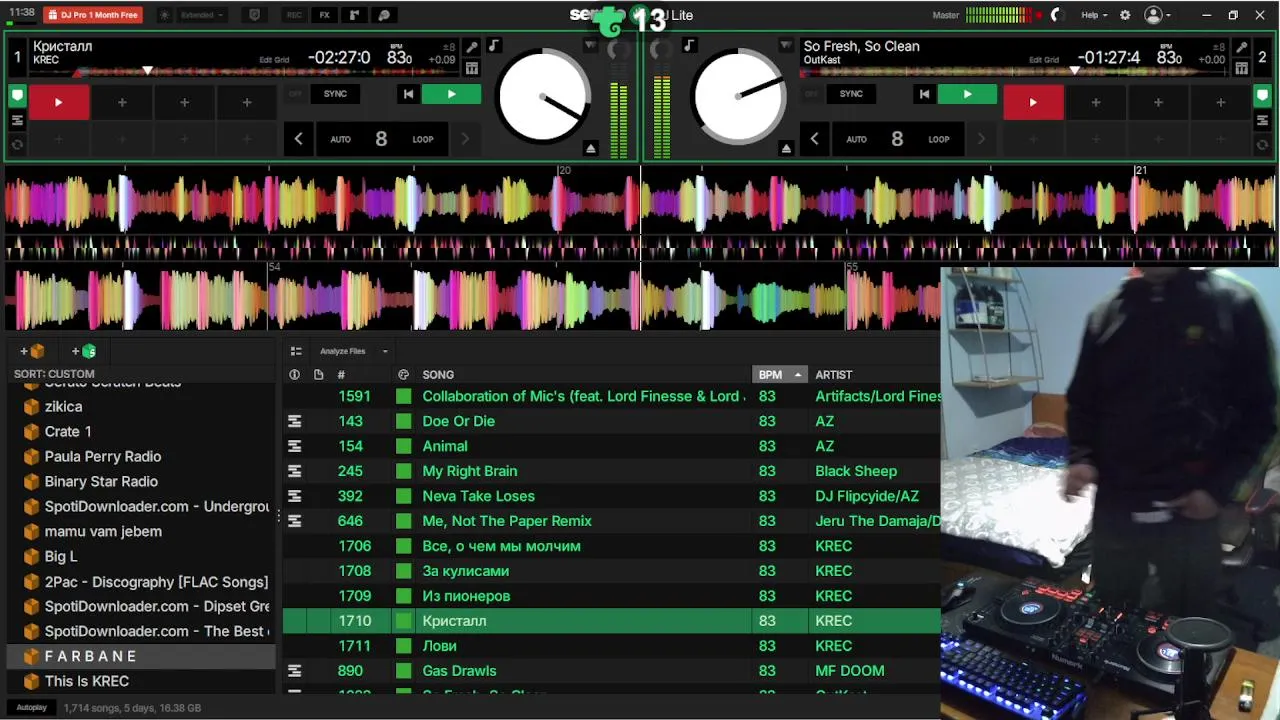Toggle day mode sun icon
Image resolution: width=1280 pixels, height=720 pixels.
click(164, 15)
